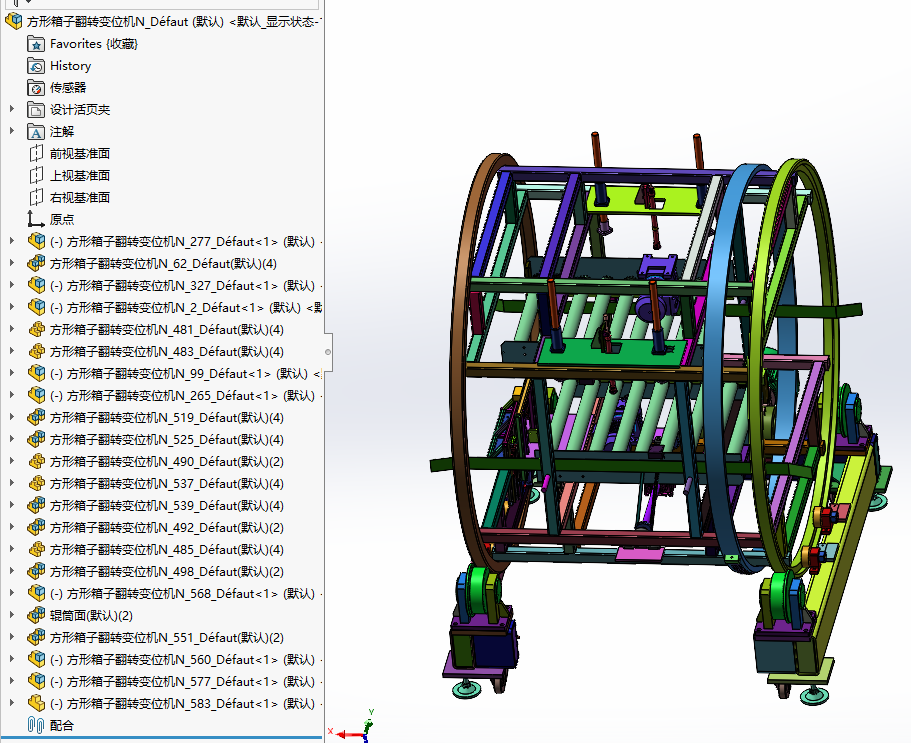Click the N_327_Défaut component icon

36,285
